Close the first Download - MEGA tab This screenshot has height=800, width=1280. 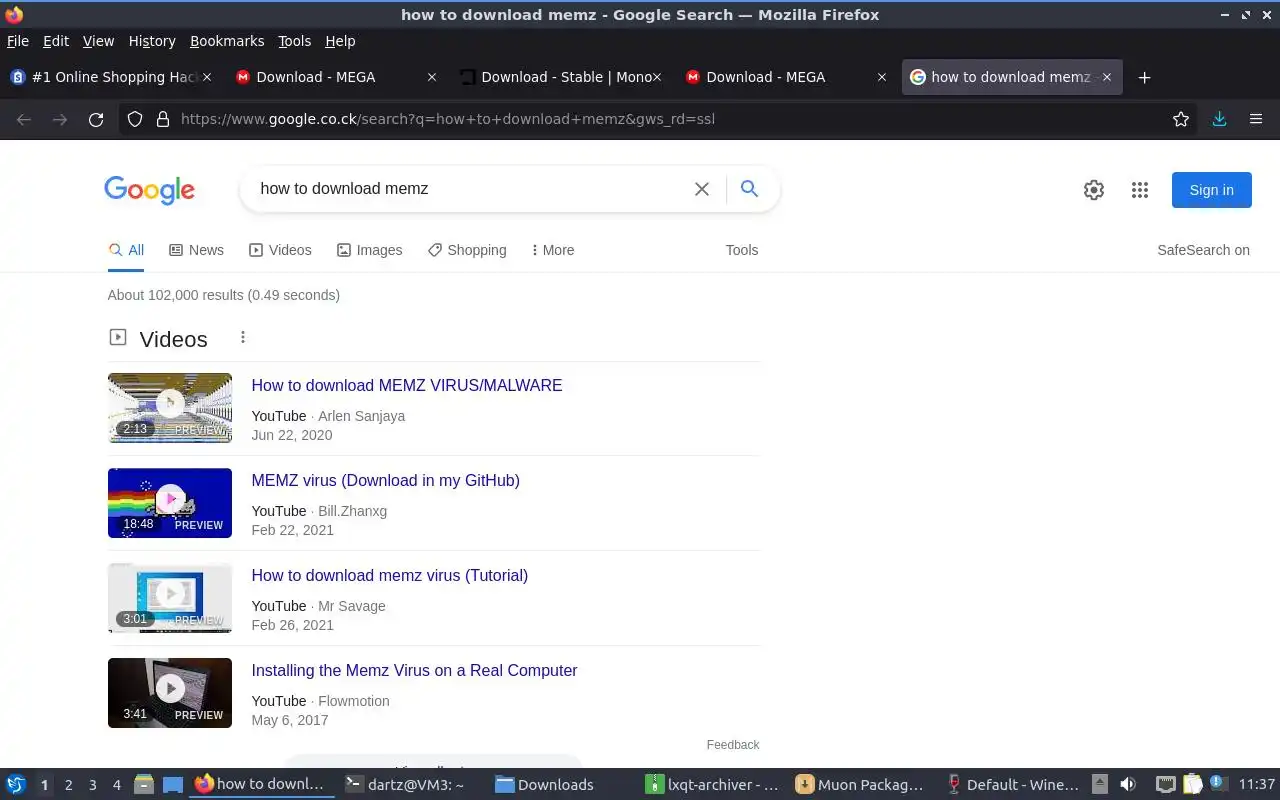pos(432,77)
